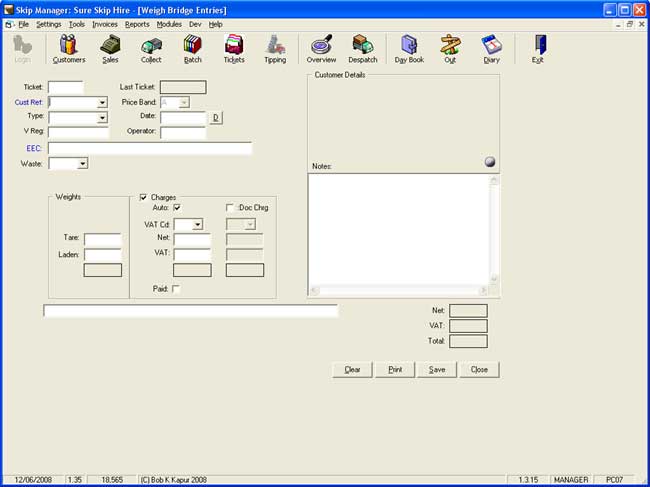Click inside the Ticket field
Viewport: 650px width, 487px height.
65,87
